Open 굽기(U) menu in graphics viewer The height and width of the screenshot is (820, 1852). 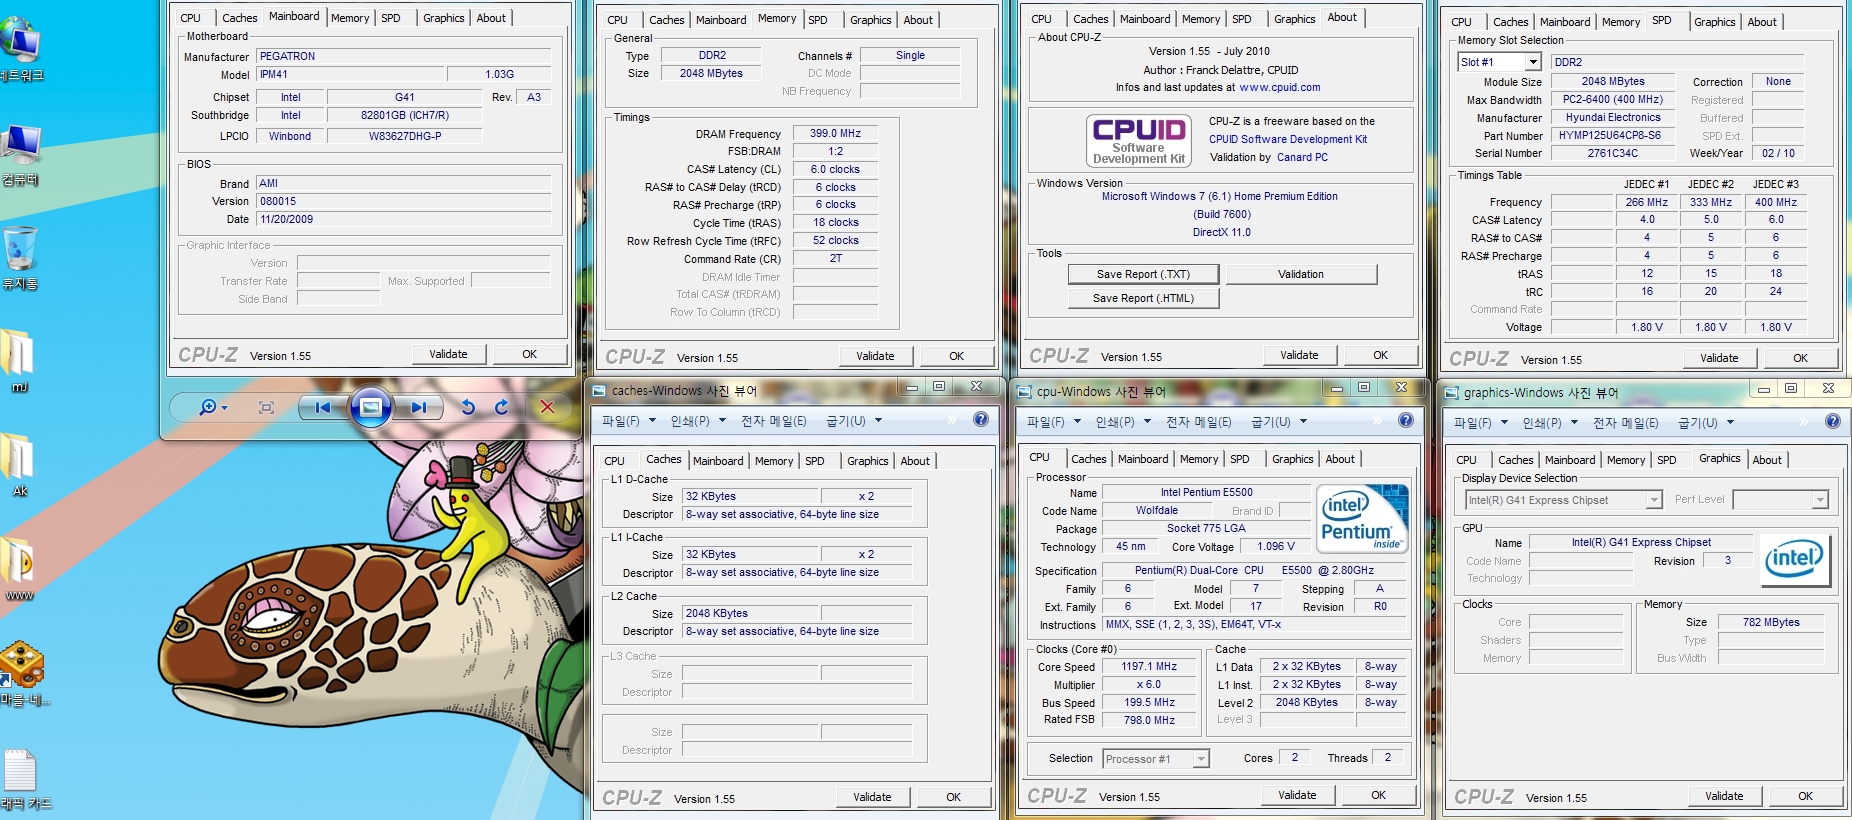[1706, 423]
